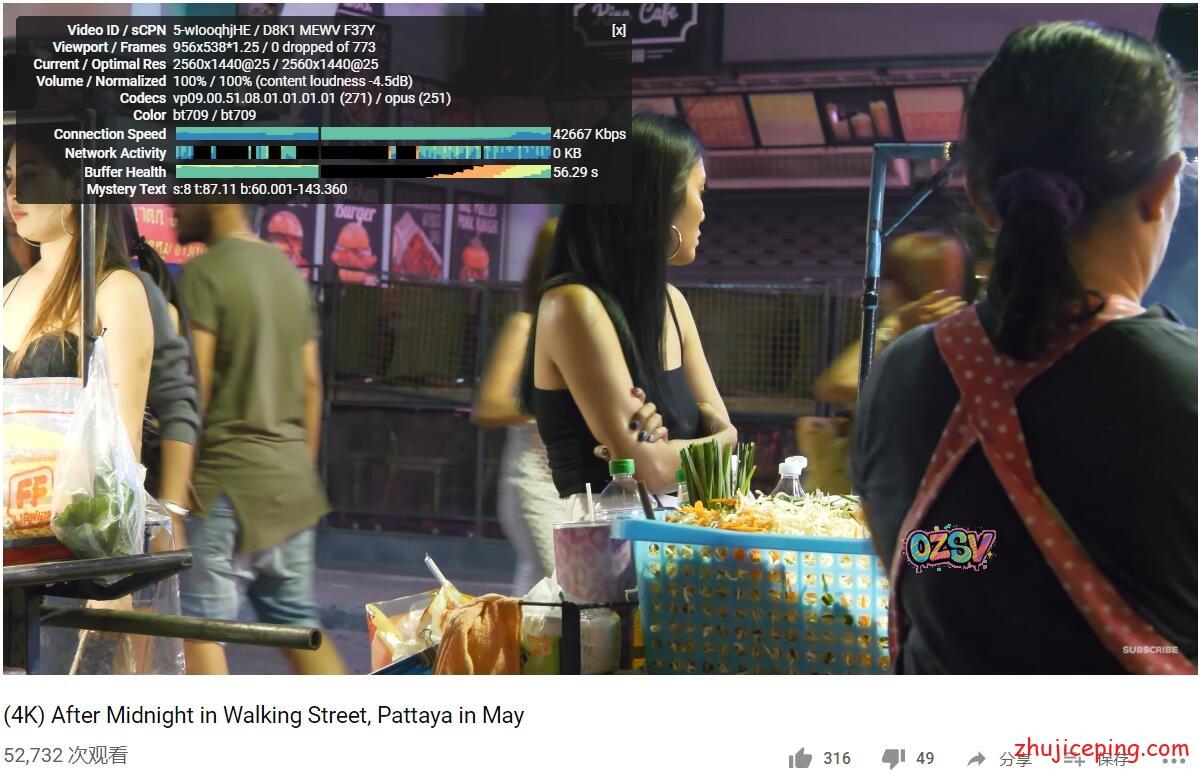This screenshot has width=1199, height=773.
Task: Click the Buffer Health graph bar
Action: click(363, 172)
